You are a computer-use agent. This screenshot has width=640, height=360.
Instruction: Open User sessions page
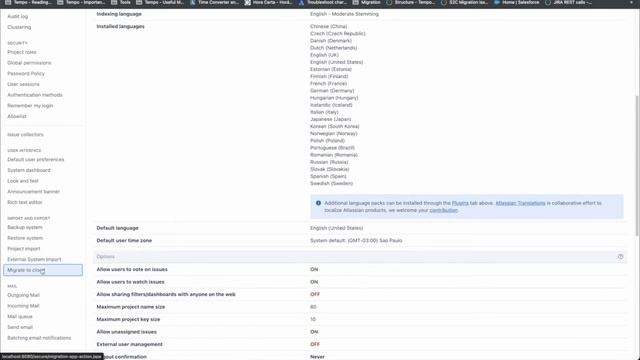(23, 84)
